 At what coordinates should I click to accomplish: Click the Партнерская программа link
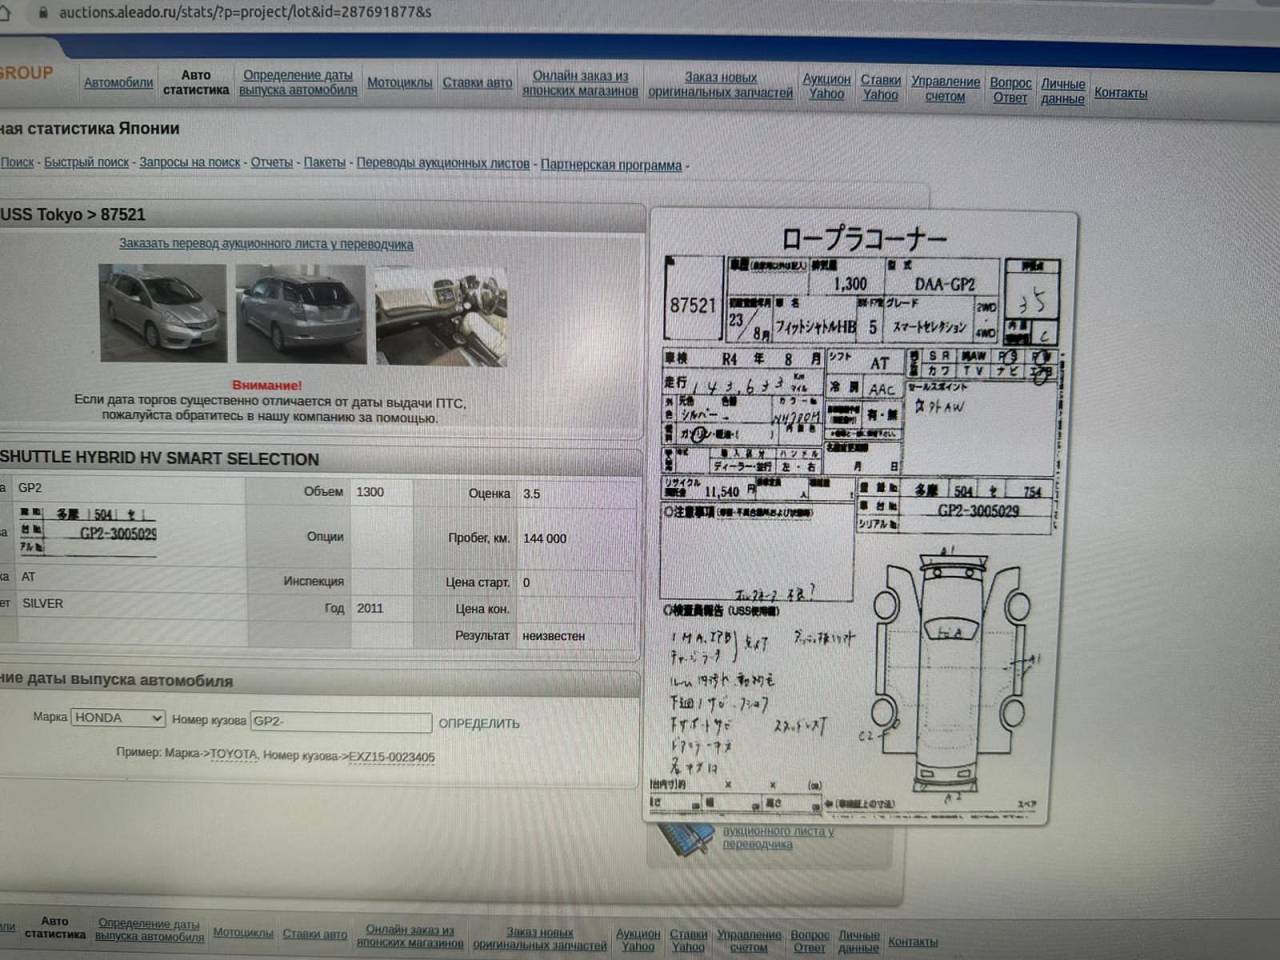point(611,165)
